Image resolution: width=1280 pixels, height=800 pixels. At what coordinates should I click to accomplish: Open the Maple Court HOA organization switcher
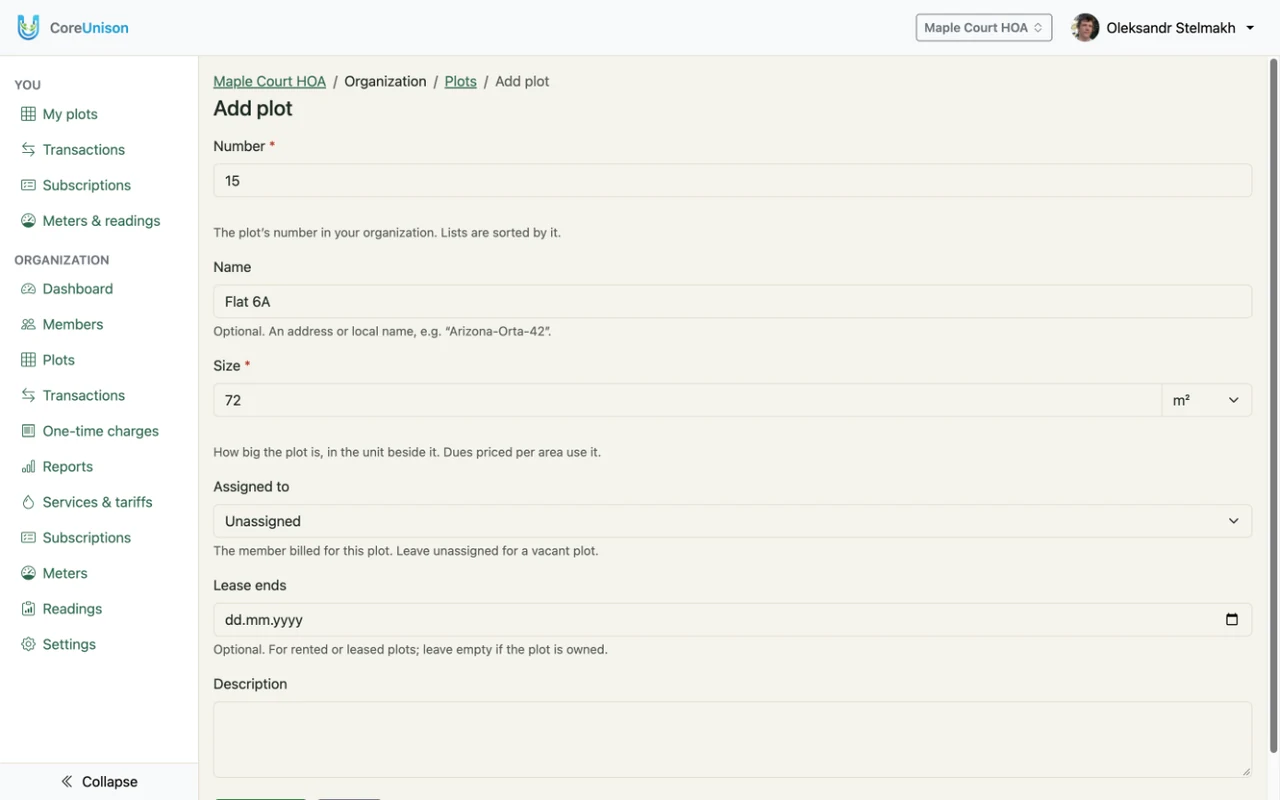point(984,28)
